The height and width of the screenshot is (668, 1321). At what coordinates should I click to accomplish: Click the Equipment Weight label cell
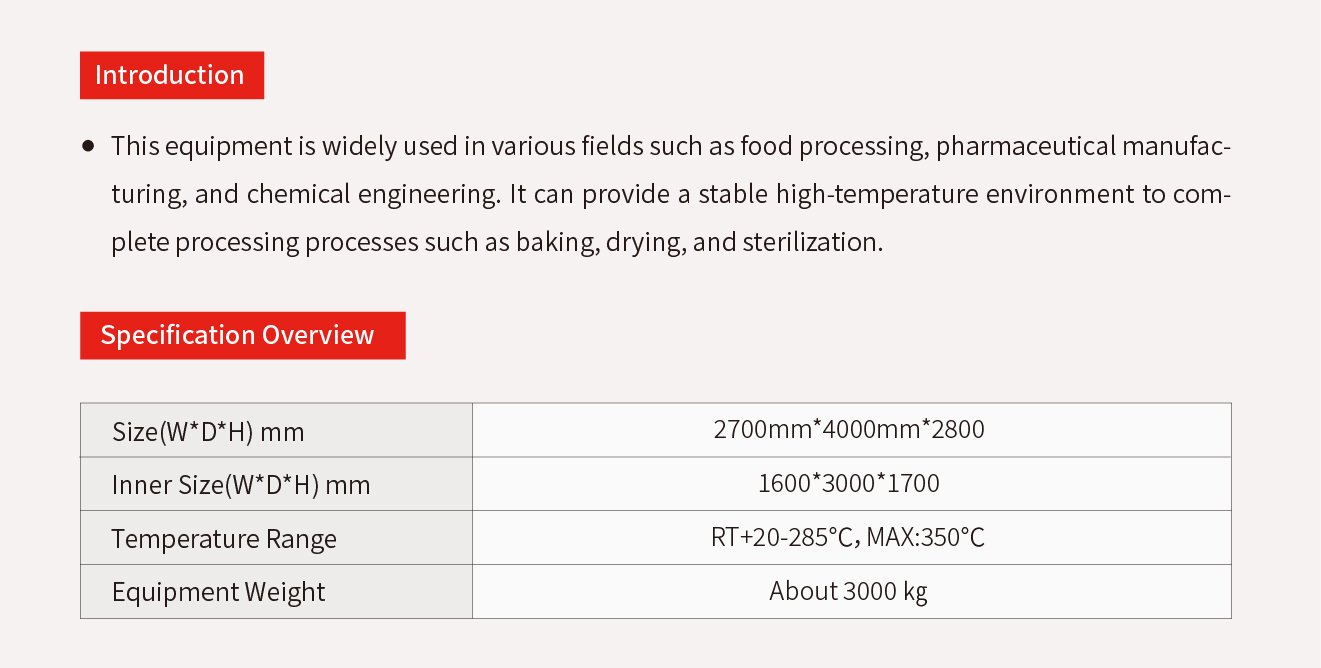[x=276, y=592]
